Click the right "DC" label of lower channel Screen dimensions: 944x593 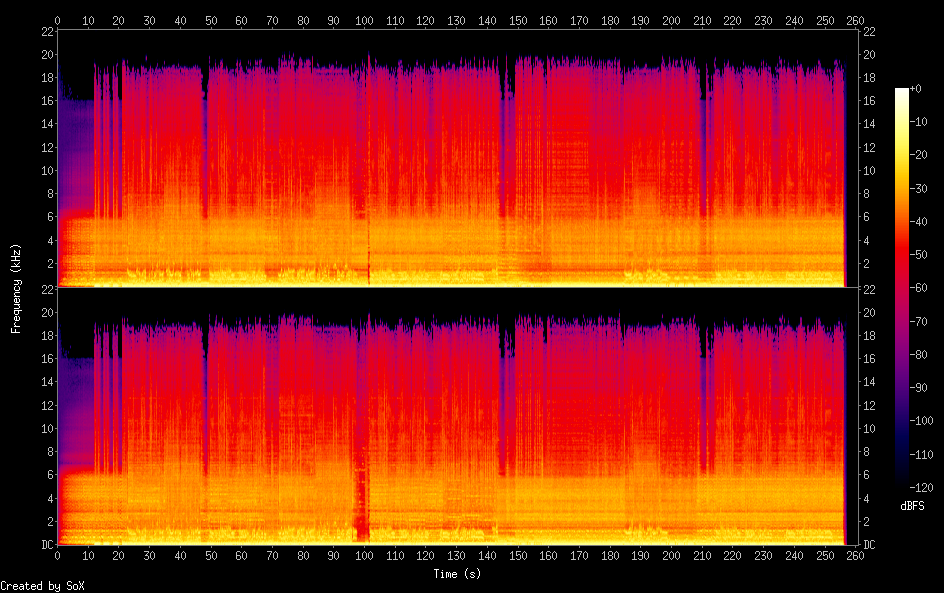870,545
